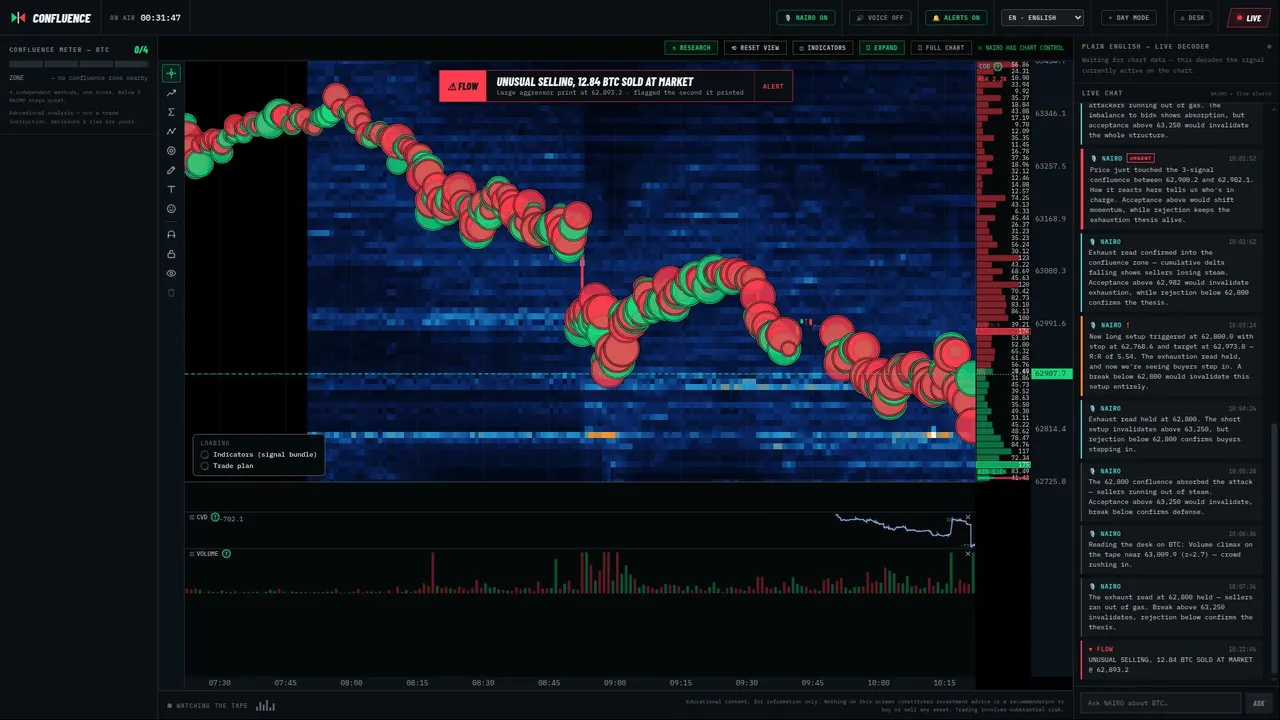The image size is (1280, 720).
Task: Click the CVD info icon
Action: coord(215,518)
